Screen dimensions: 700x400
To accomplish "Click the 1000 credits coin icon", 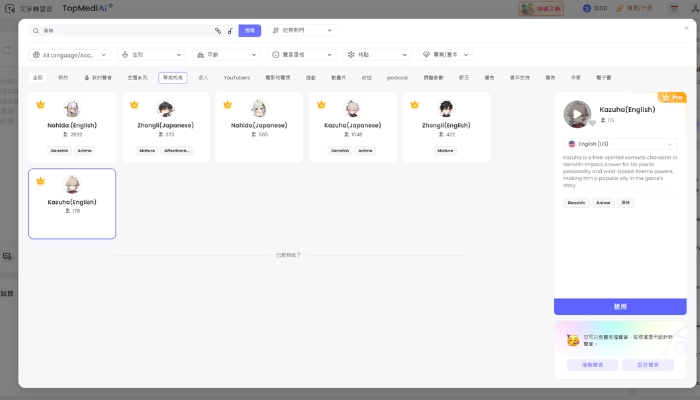I will 587,8.
